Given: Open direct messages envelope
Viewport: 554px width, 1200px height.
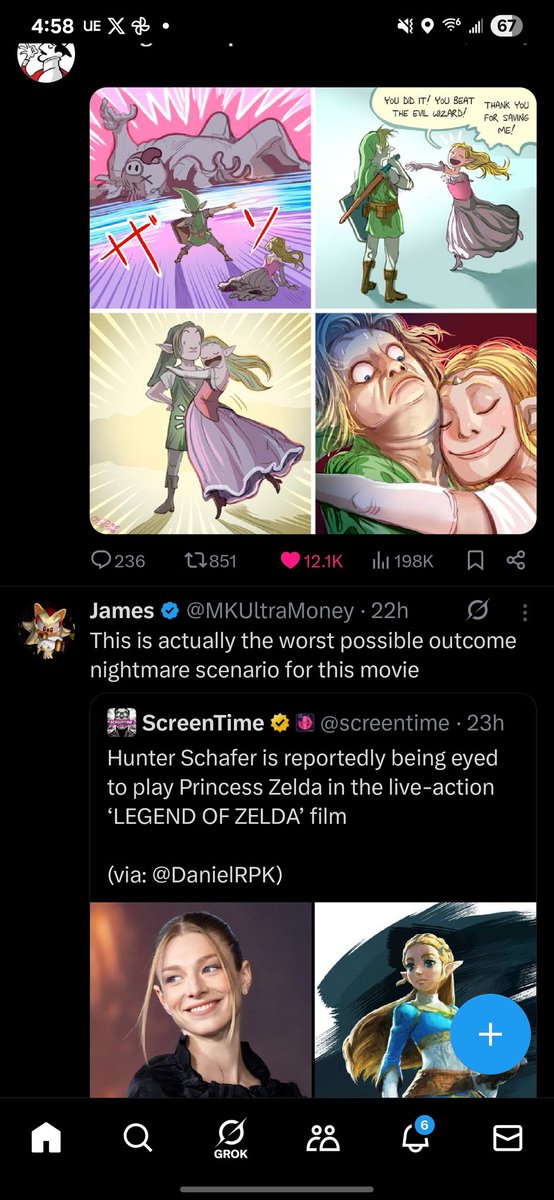Looking at the screenshot, I should 508,1137.
